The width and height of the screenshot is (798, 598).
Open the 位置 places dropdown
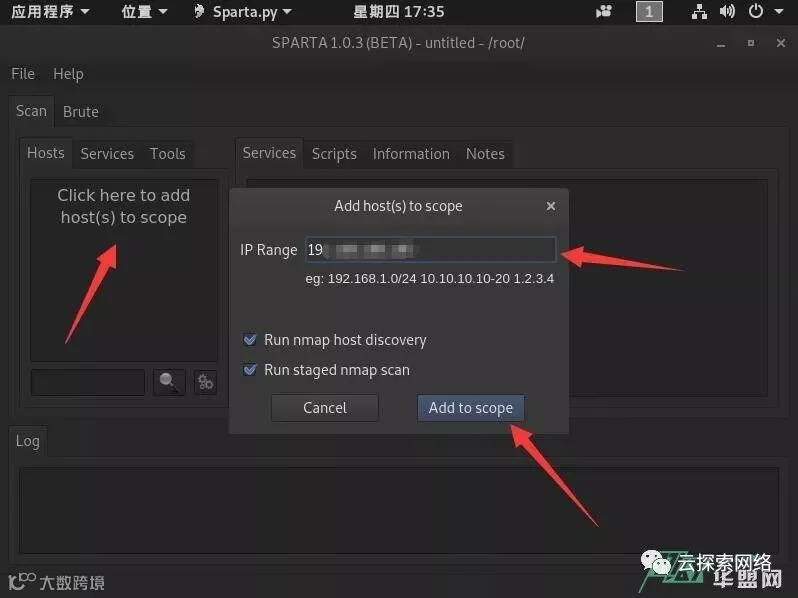pyautogui.click(x=144, y=11)
